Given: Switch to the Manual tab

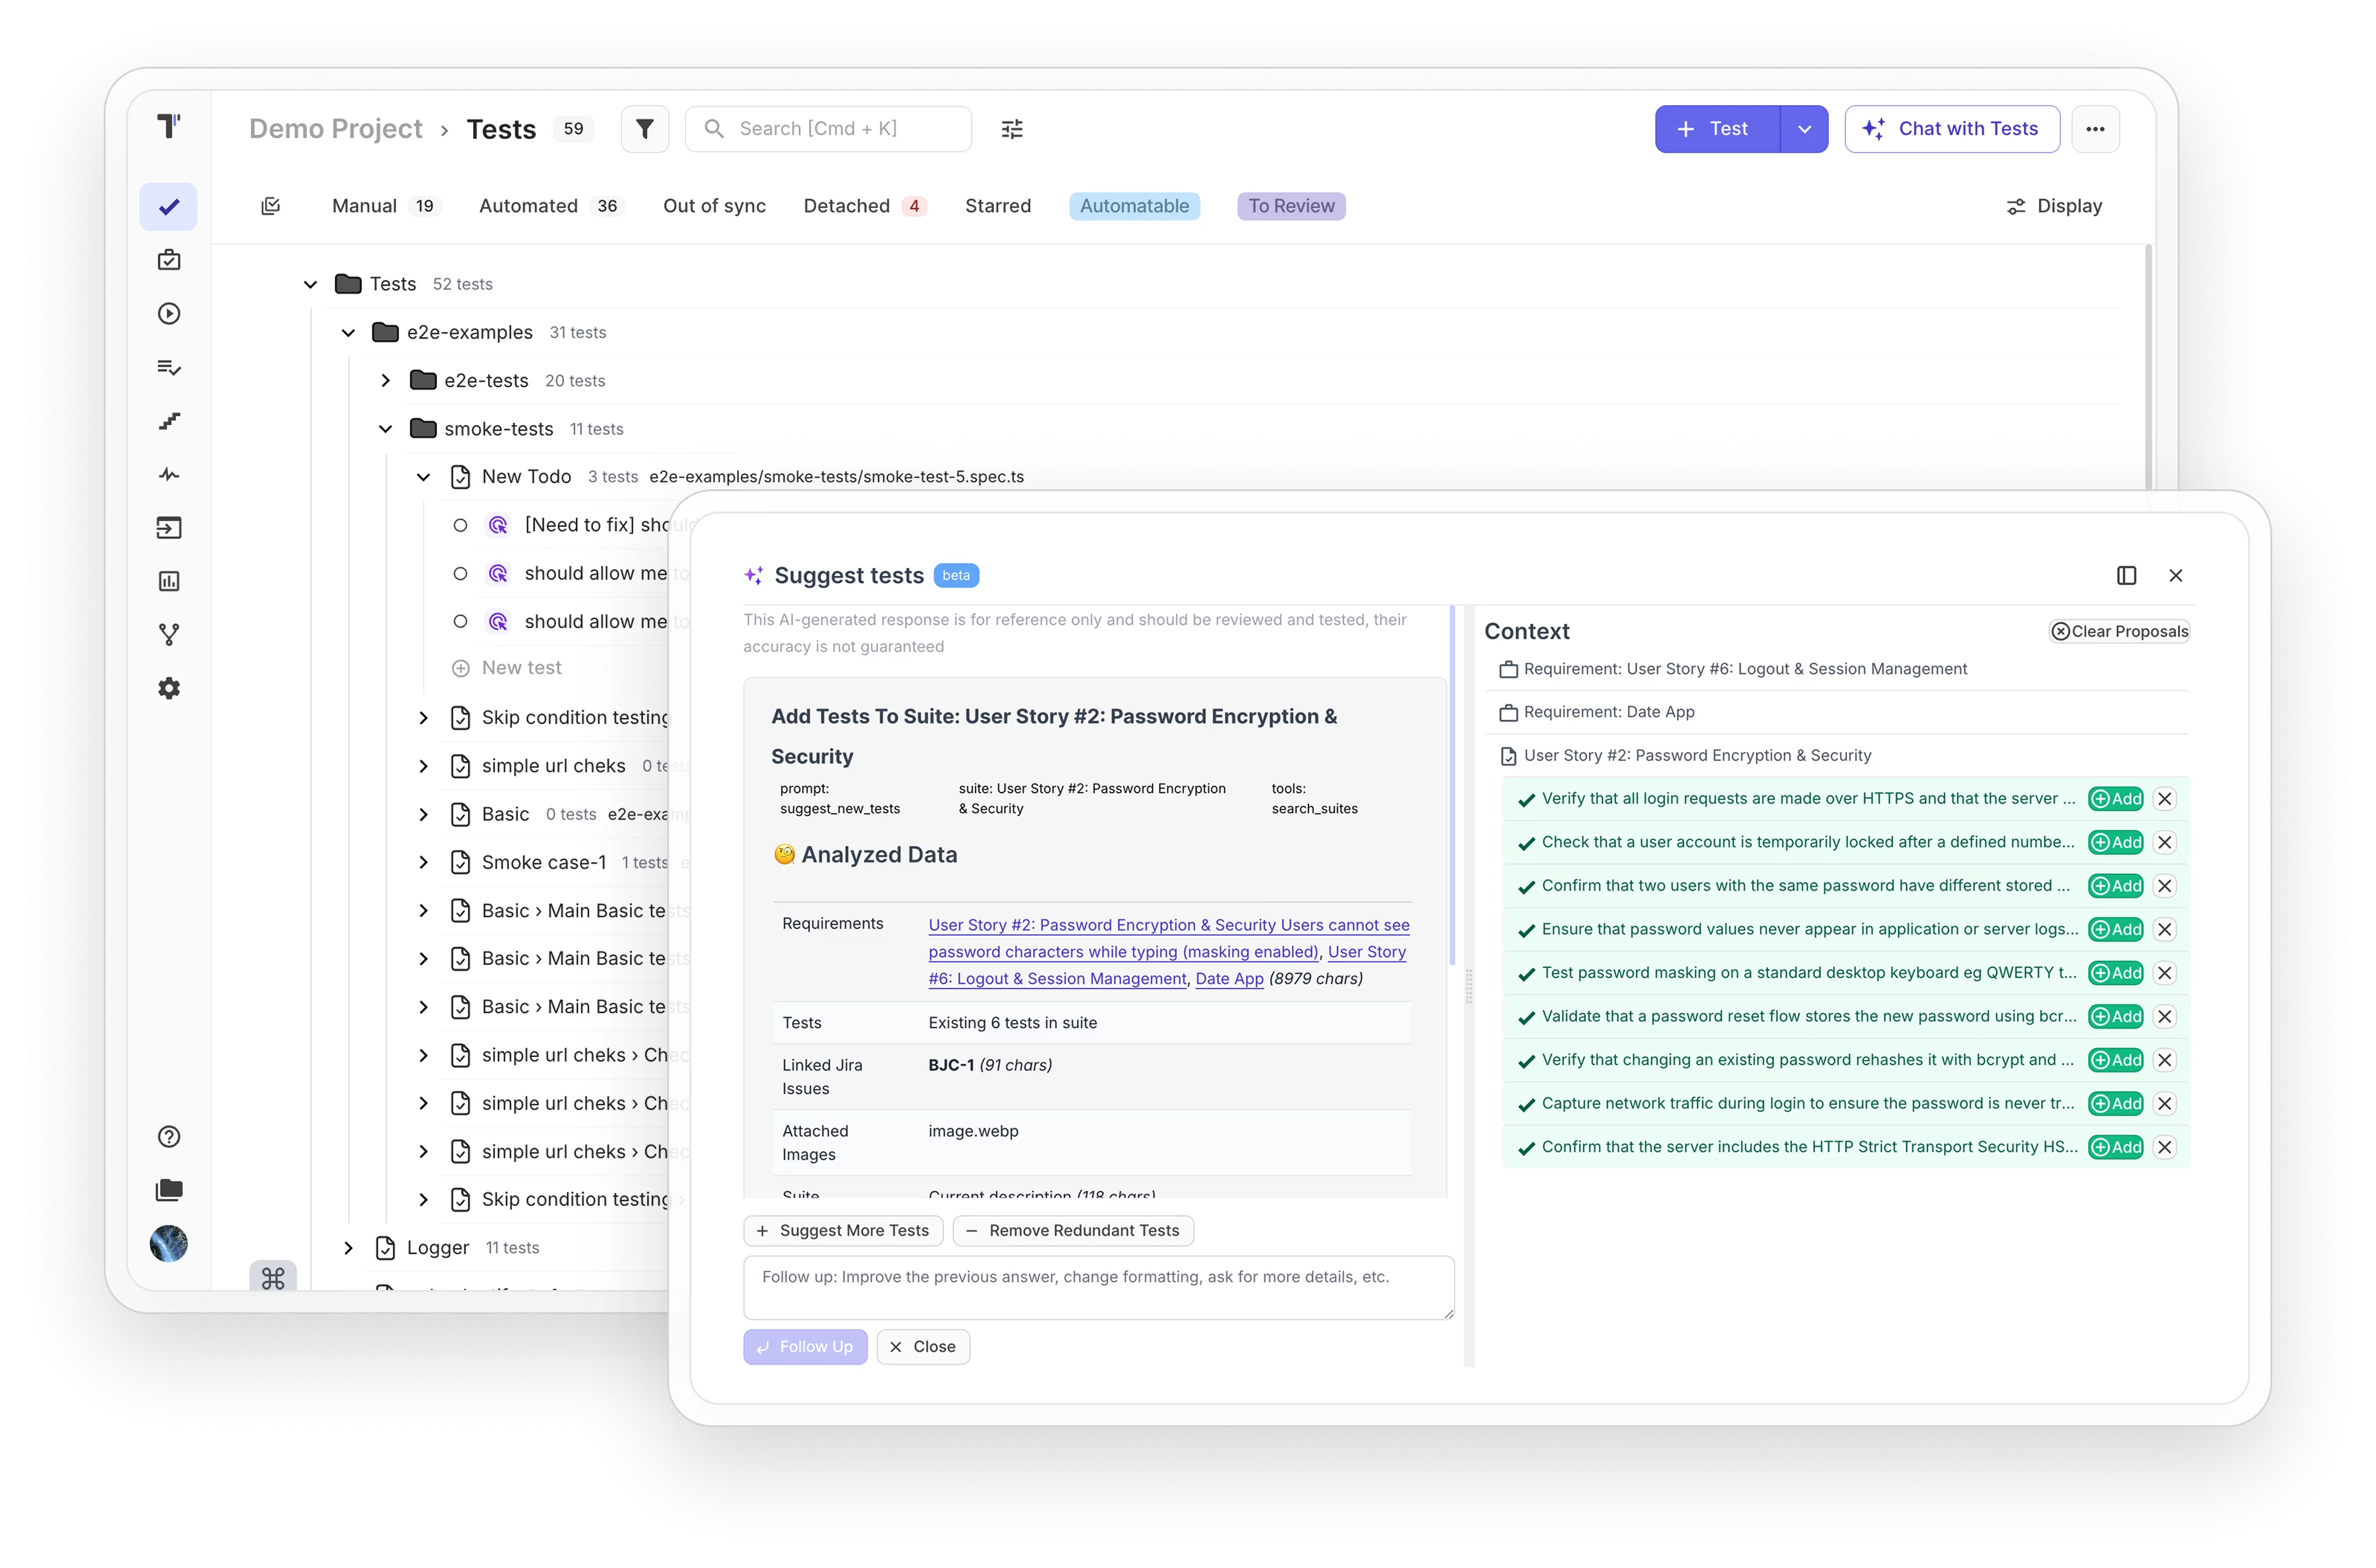Looking at the screenshot, I should point(385,206).
